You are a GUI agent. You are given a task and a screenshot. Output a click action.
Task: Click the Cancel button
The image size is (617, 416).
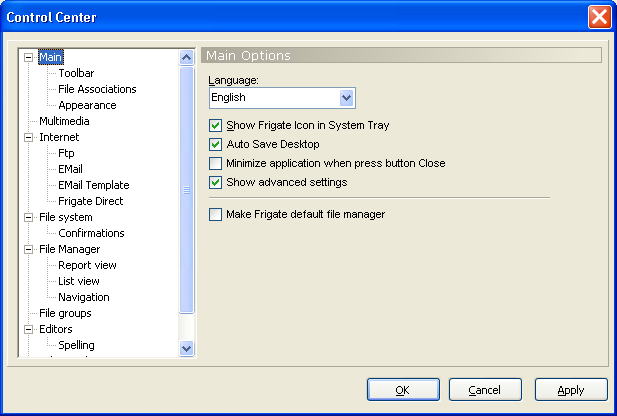[485, 390]
